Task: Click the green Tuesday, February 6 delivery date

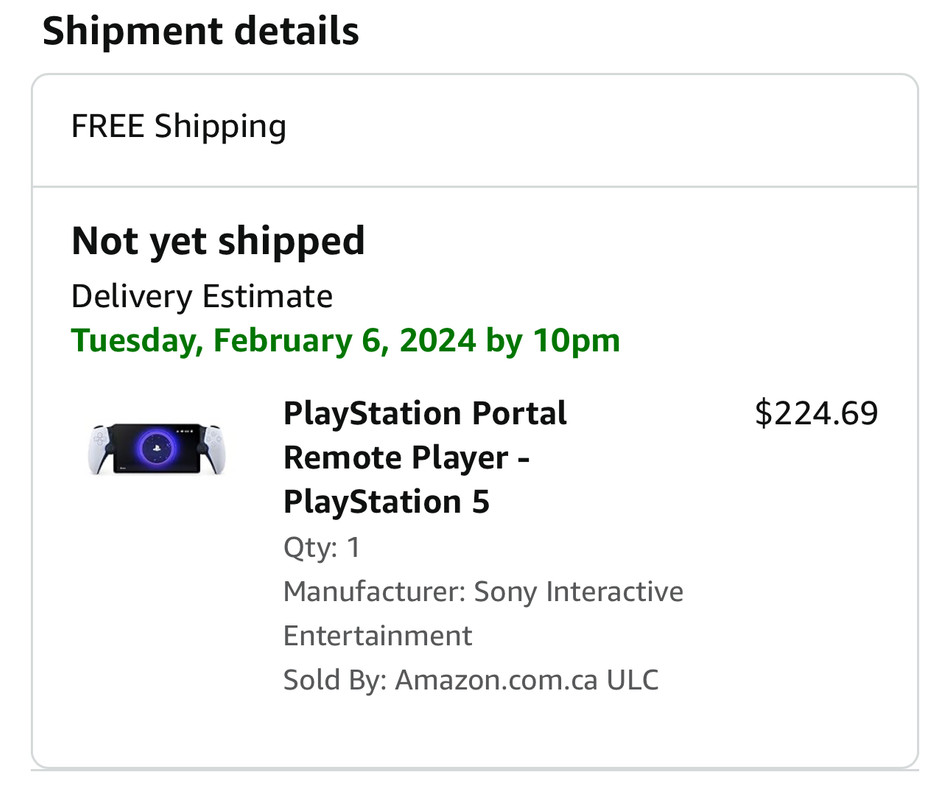Action: [x=273, y=340]
